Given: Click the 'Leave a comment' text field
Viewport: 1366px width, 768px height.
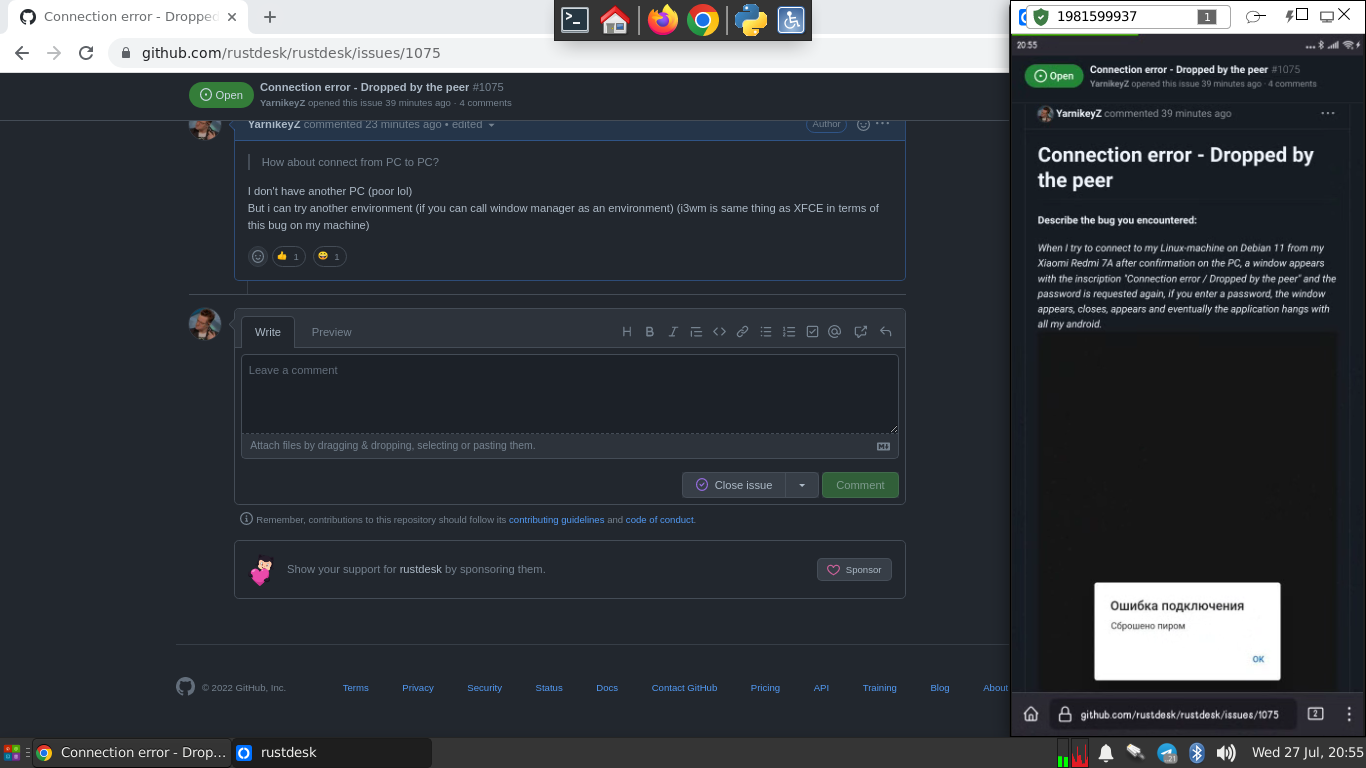Looking at the screenshot, I should 569,392.
